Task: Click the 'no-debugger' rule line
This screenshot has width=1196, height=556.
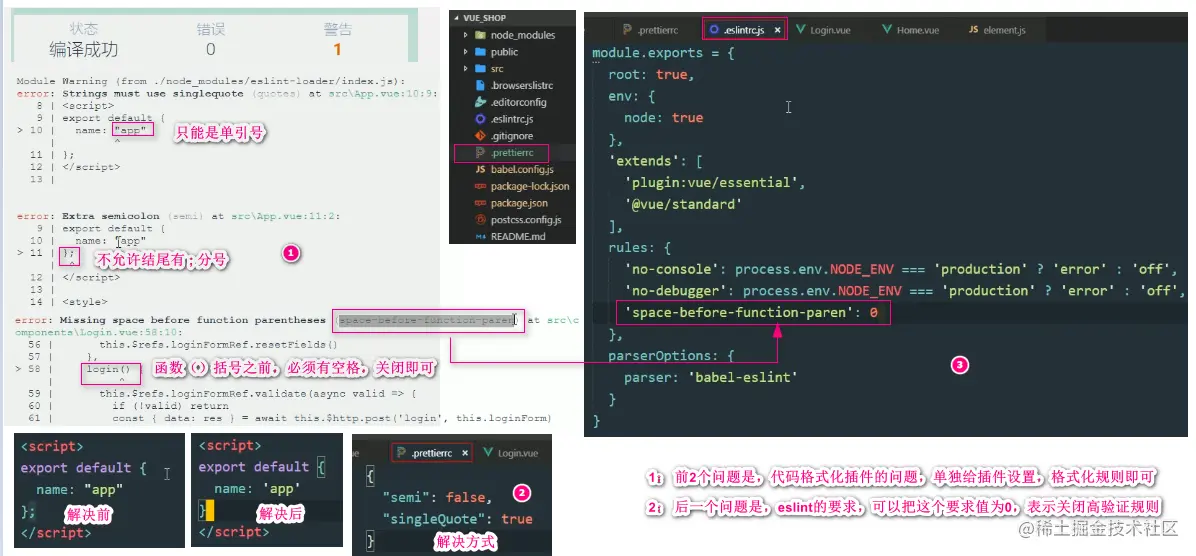Action: tap(904, 291)
